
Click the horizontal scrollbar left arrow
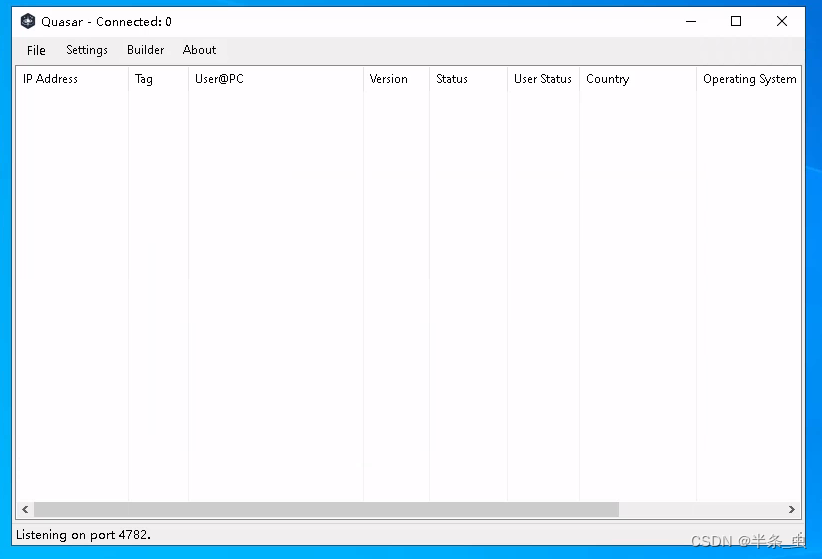click(x=25, y=509)
